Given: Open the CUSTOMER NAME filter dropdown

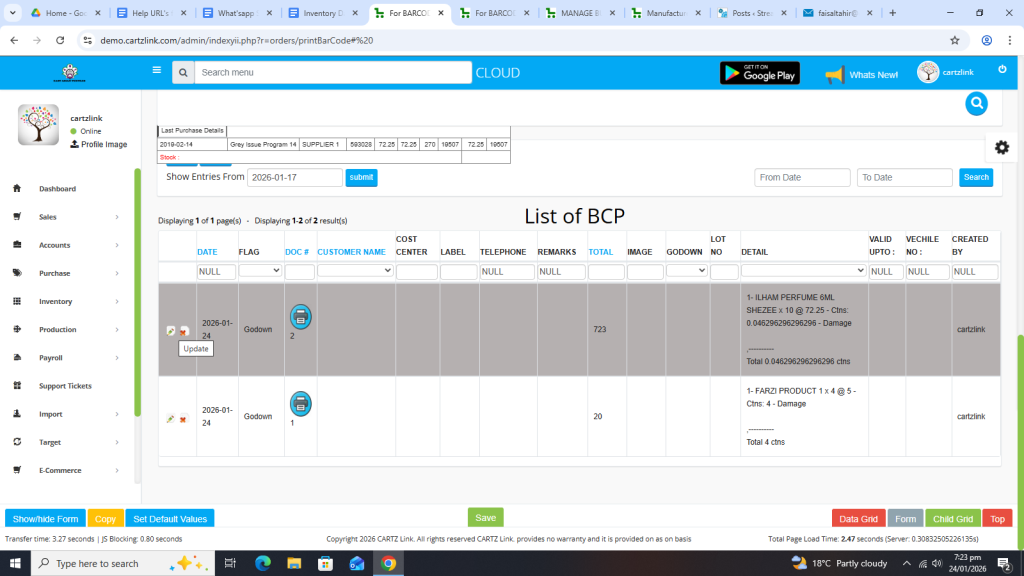Looking at the screenshot, I should (x=355, y=270).
